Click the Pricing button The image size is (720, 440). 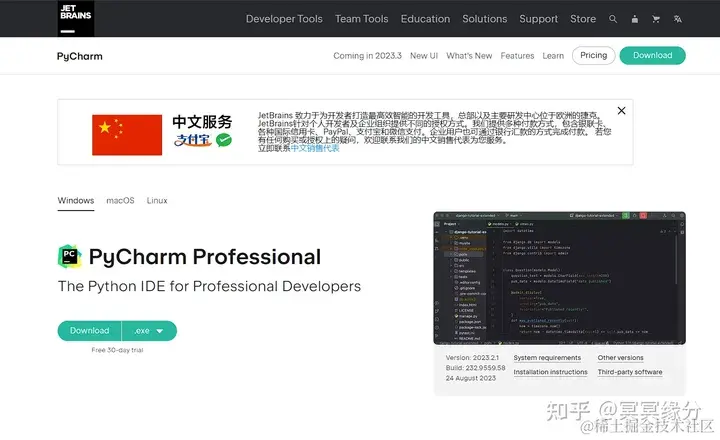(x=594, y=55)
